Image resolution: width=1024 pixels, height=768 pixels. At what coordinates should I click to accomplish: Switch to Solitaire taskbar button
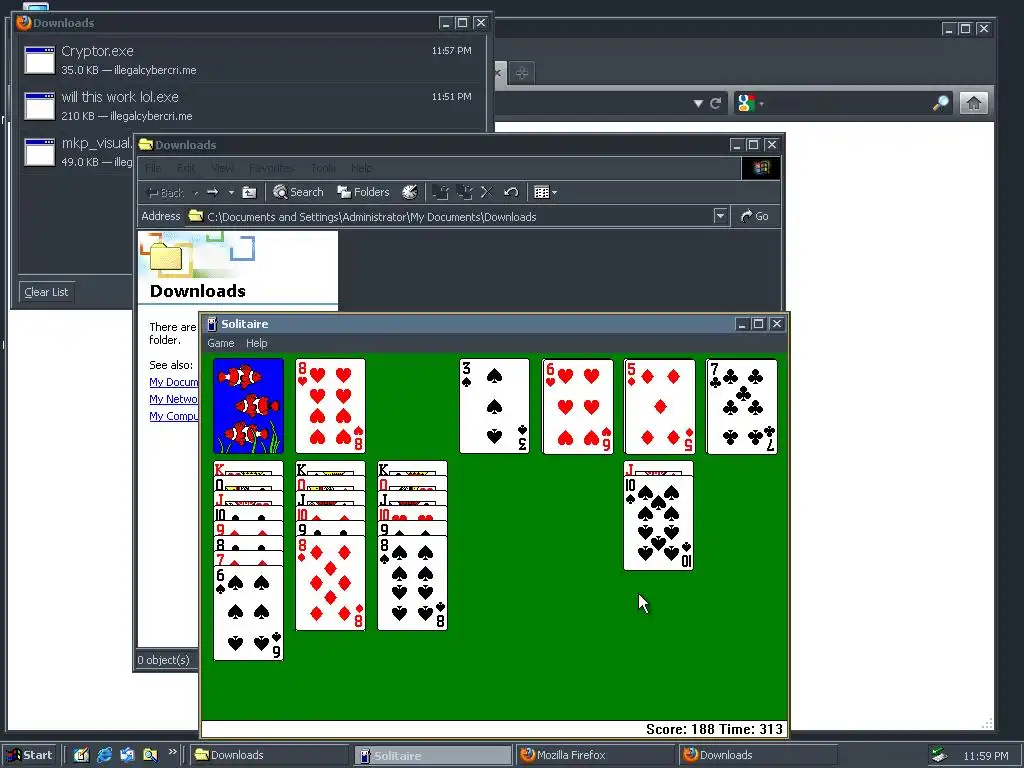[433, 755]
